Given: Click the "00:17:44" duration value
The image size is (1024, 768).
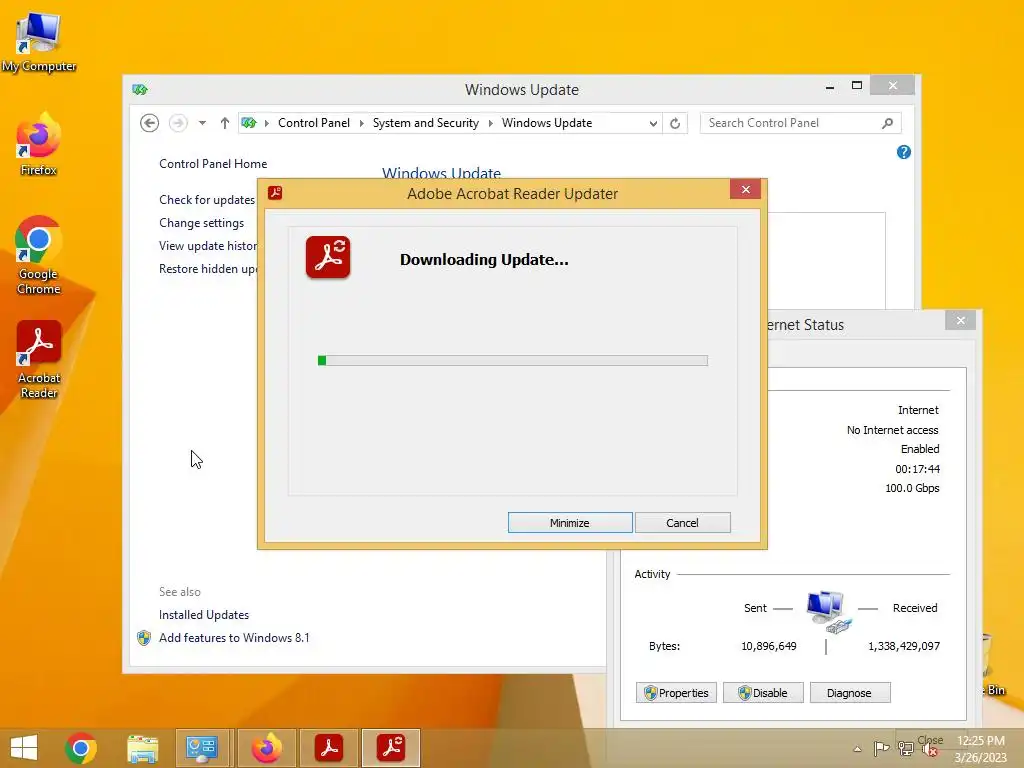Looking at the screenshot, I should tap(917, 469).
